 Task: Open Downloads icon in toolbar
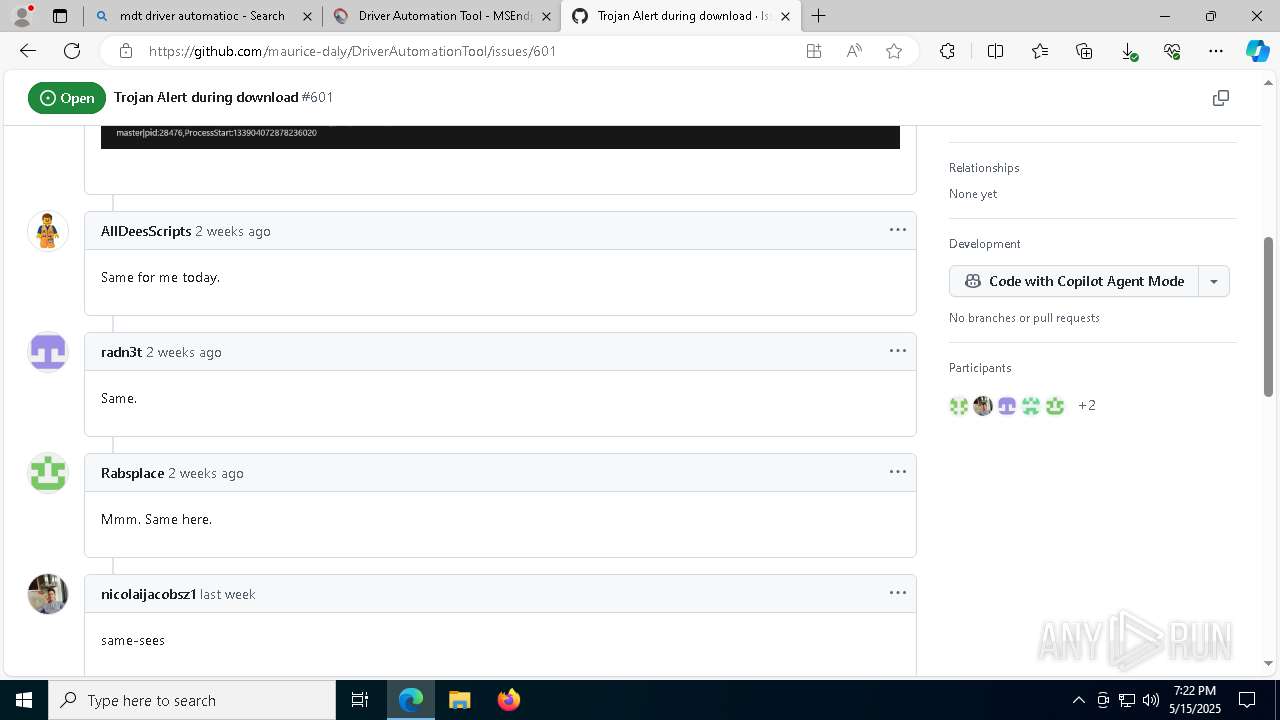pos(1128,51)
